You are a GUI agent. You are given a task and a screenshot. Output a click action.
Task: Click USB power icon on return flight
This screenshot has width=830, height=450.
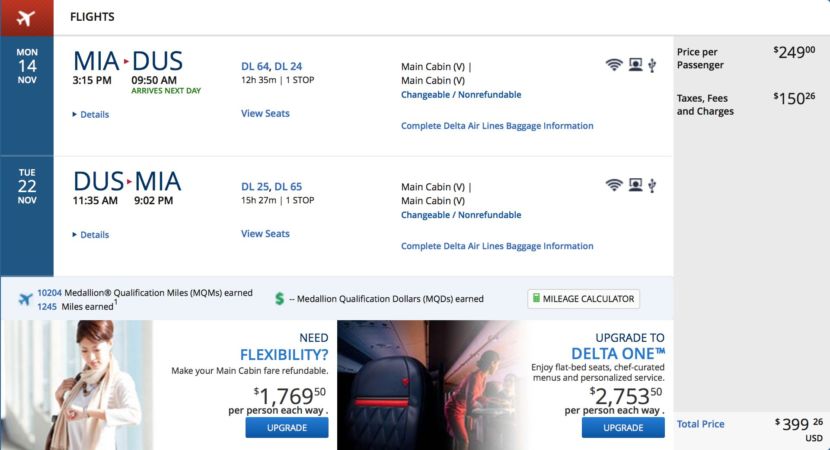[x=652, y=186]
